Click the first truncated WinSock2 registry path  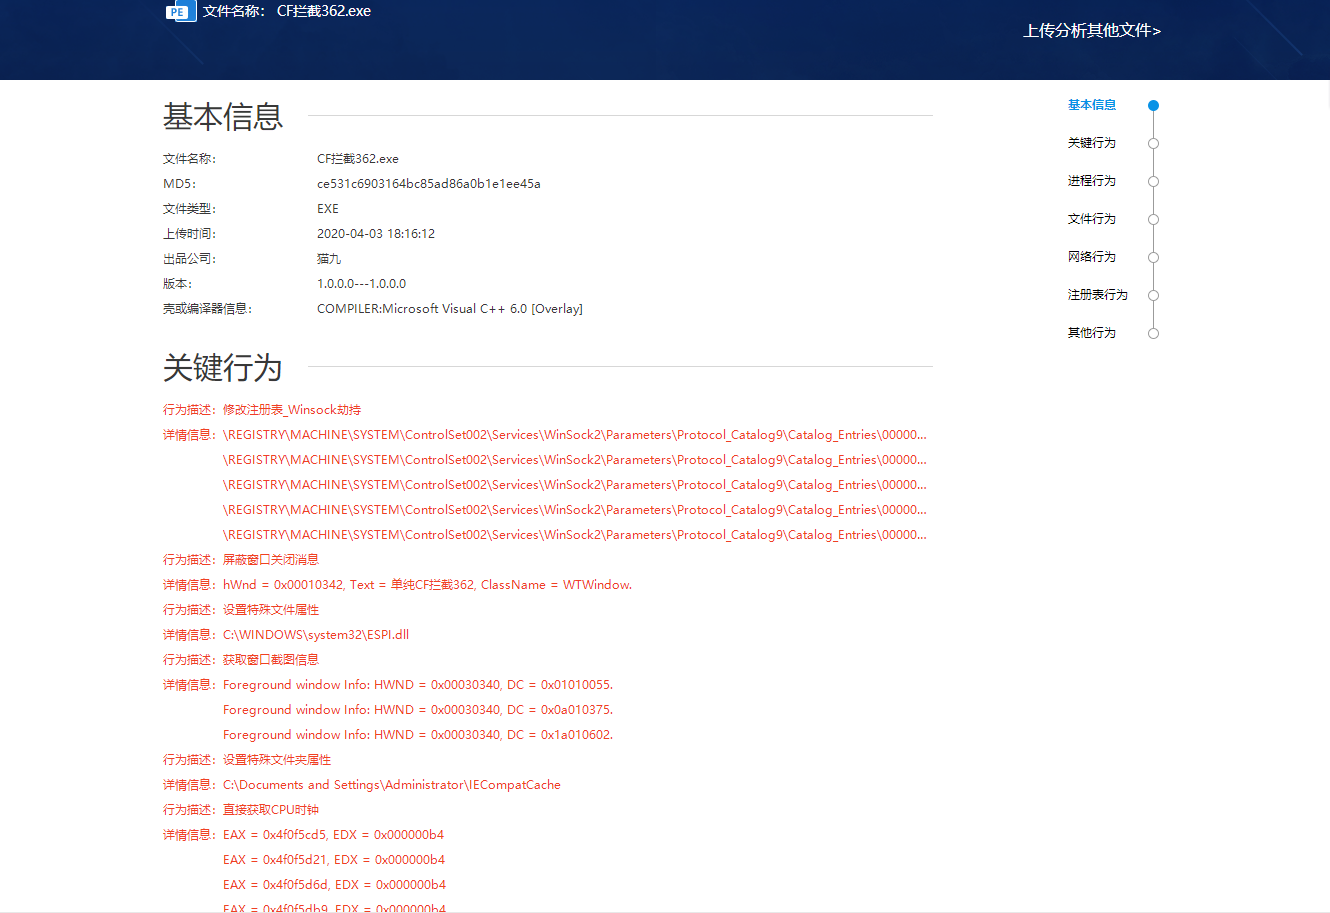[574, 435]
